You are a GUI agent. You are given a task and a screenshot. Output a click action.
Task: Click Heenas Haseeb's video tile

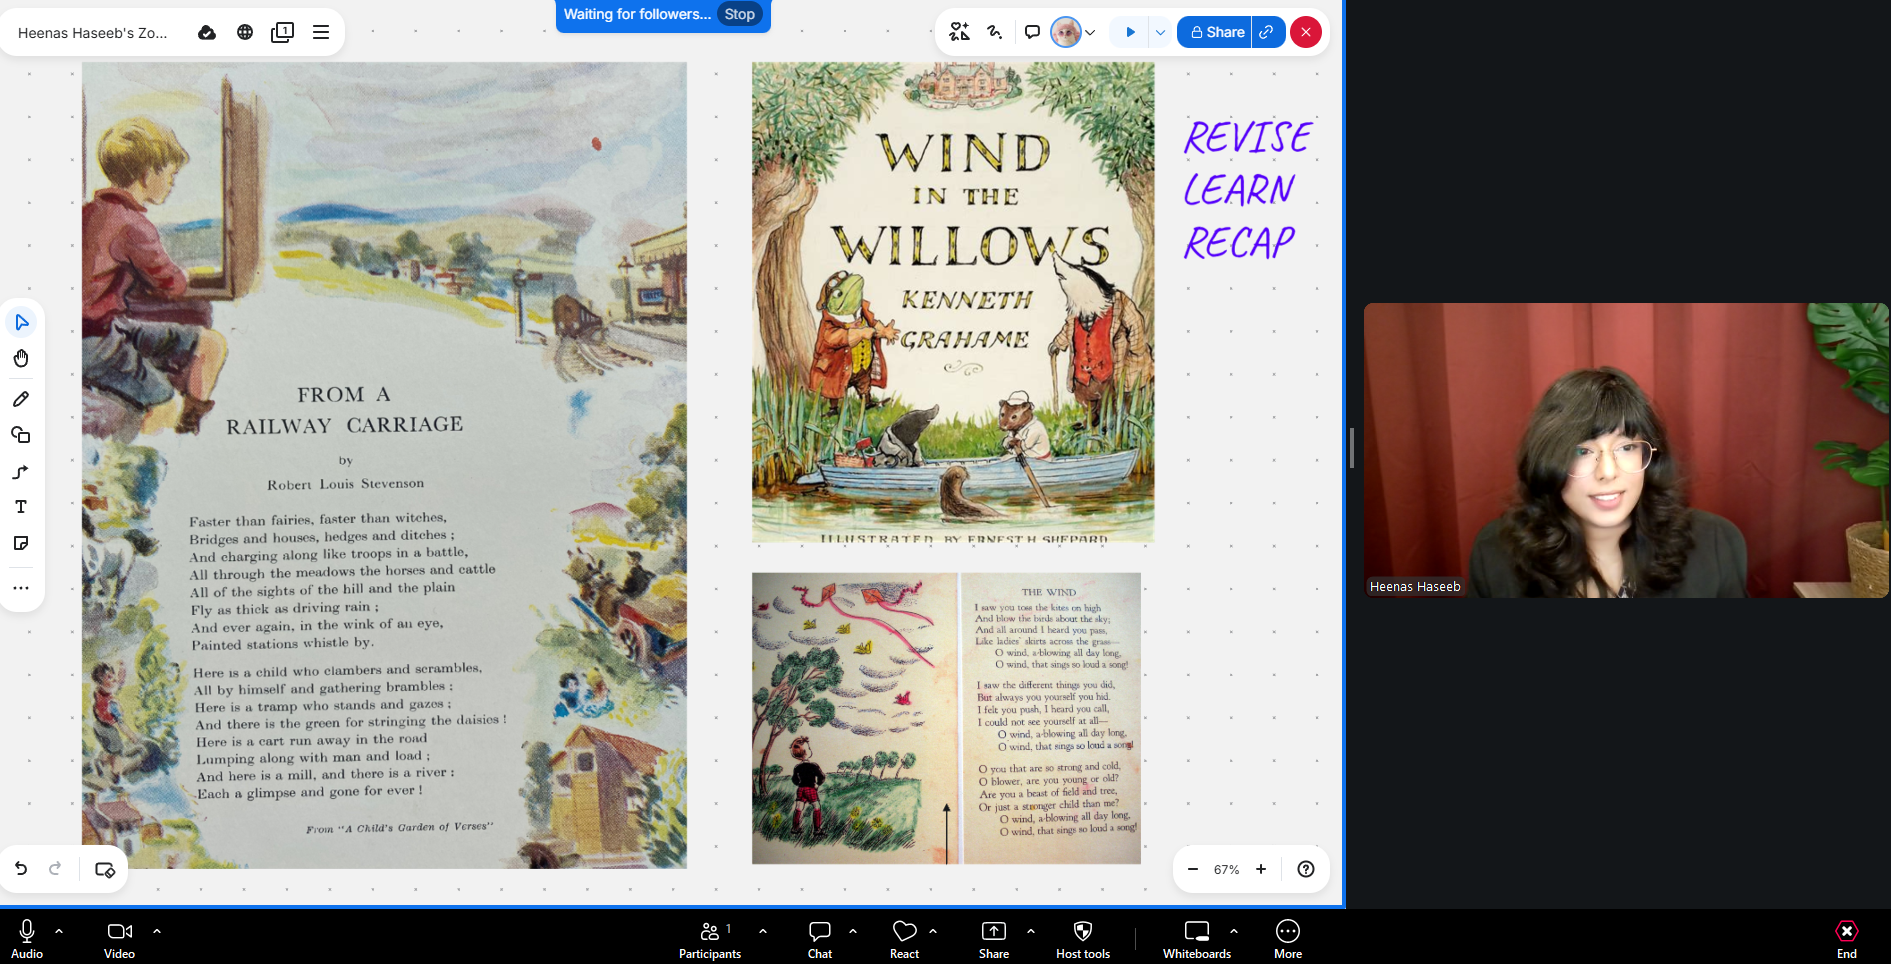coord(1626,450)
